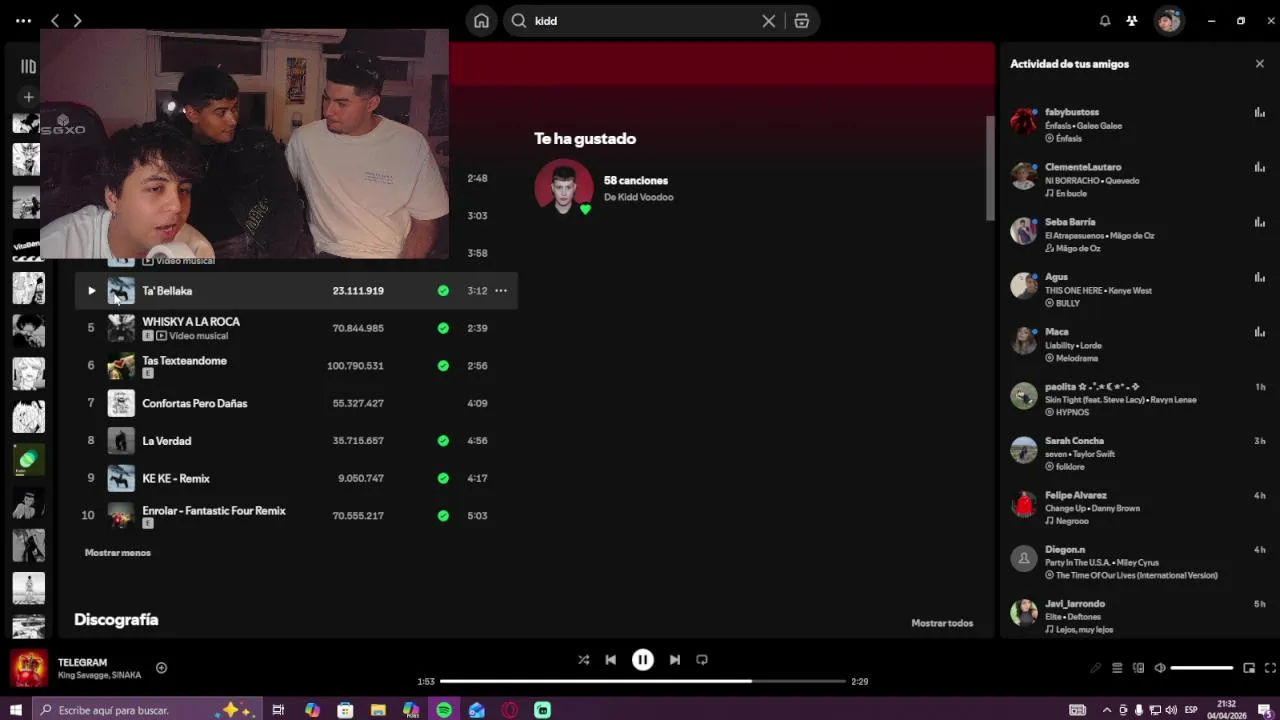Open ClementeLautaro friend activity entry
Image resolution: width=1280 pixels, height=720 pixels.
click(x=1138, y=180)
